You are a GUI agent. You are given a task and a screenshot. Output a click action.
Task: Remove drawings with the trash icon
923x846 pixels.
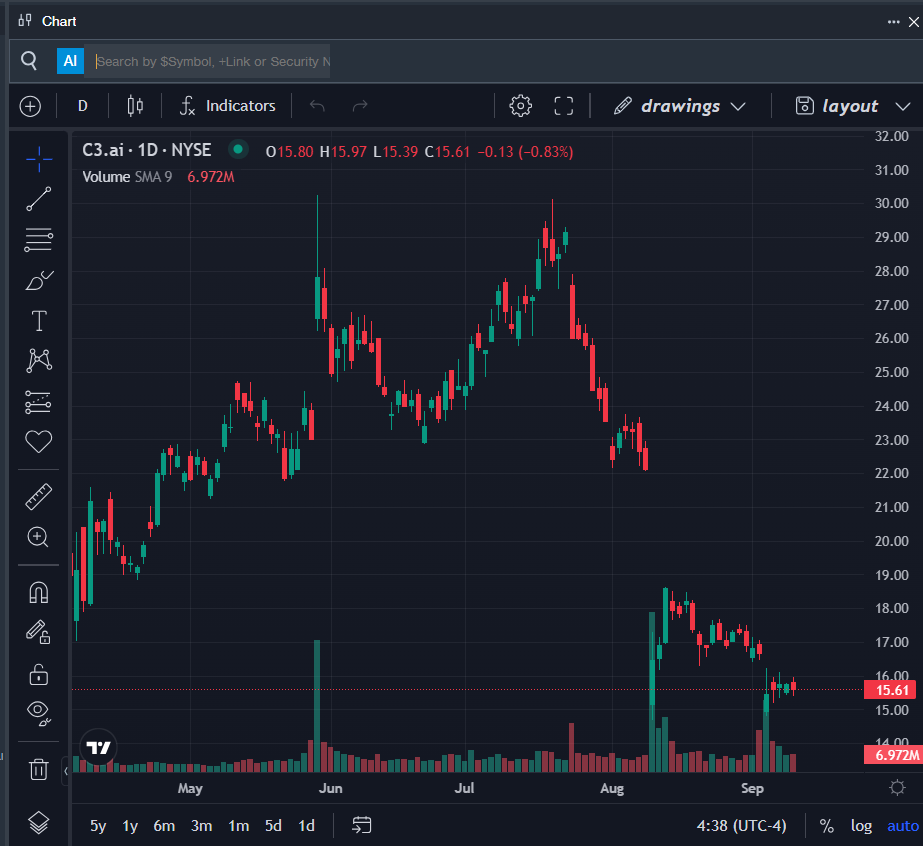pos(39,769)
